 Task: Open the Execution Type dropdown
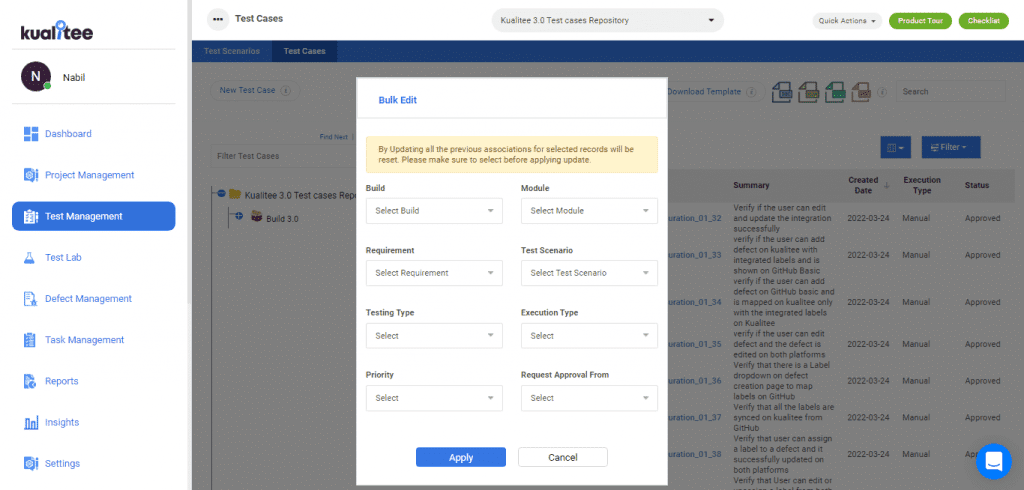(x=589, y=336)
